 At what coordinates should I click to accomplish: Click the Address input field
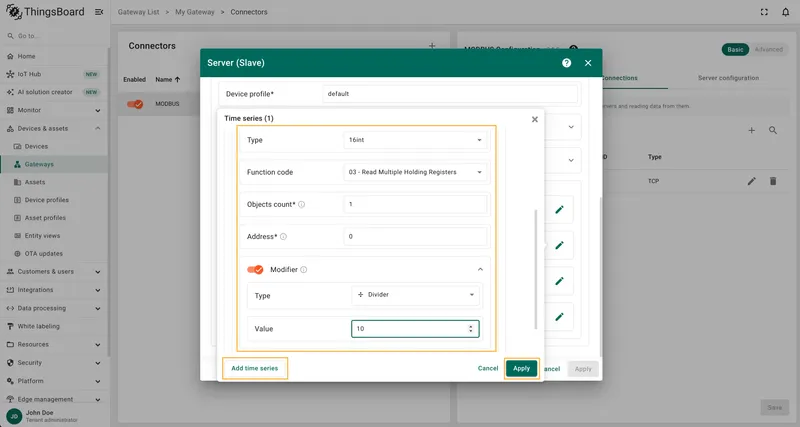(x=415, y=237)
